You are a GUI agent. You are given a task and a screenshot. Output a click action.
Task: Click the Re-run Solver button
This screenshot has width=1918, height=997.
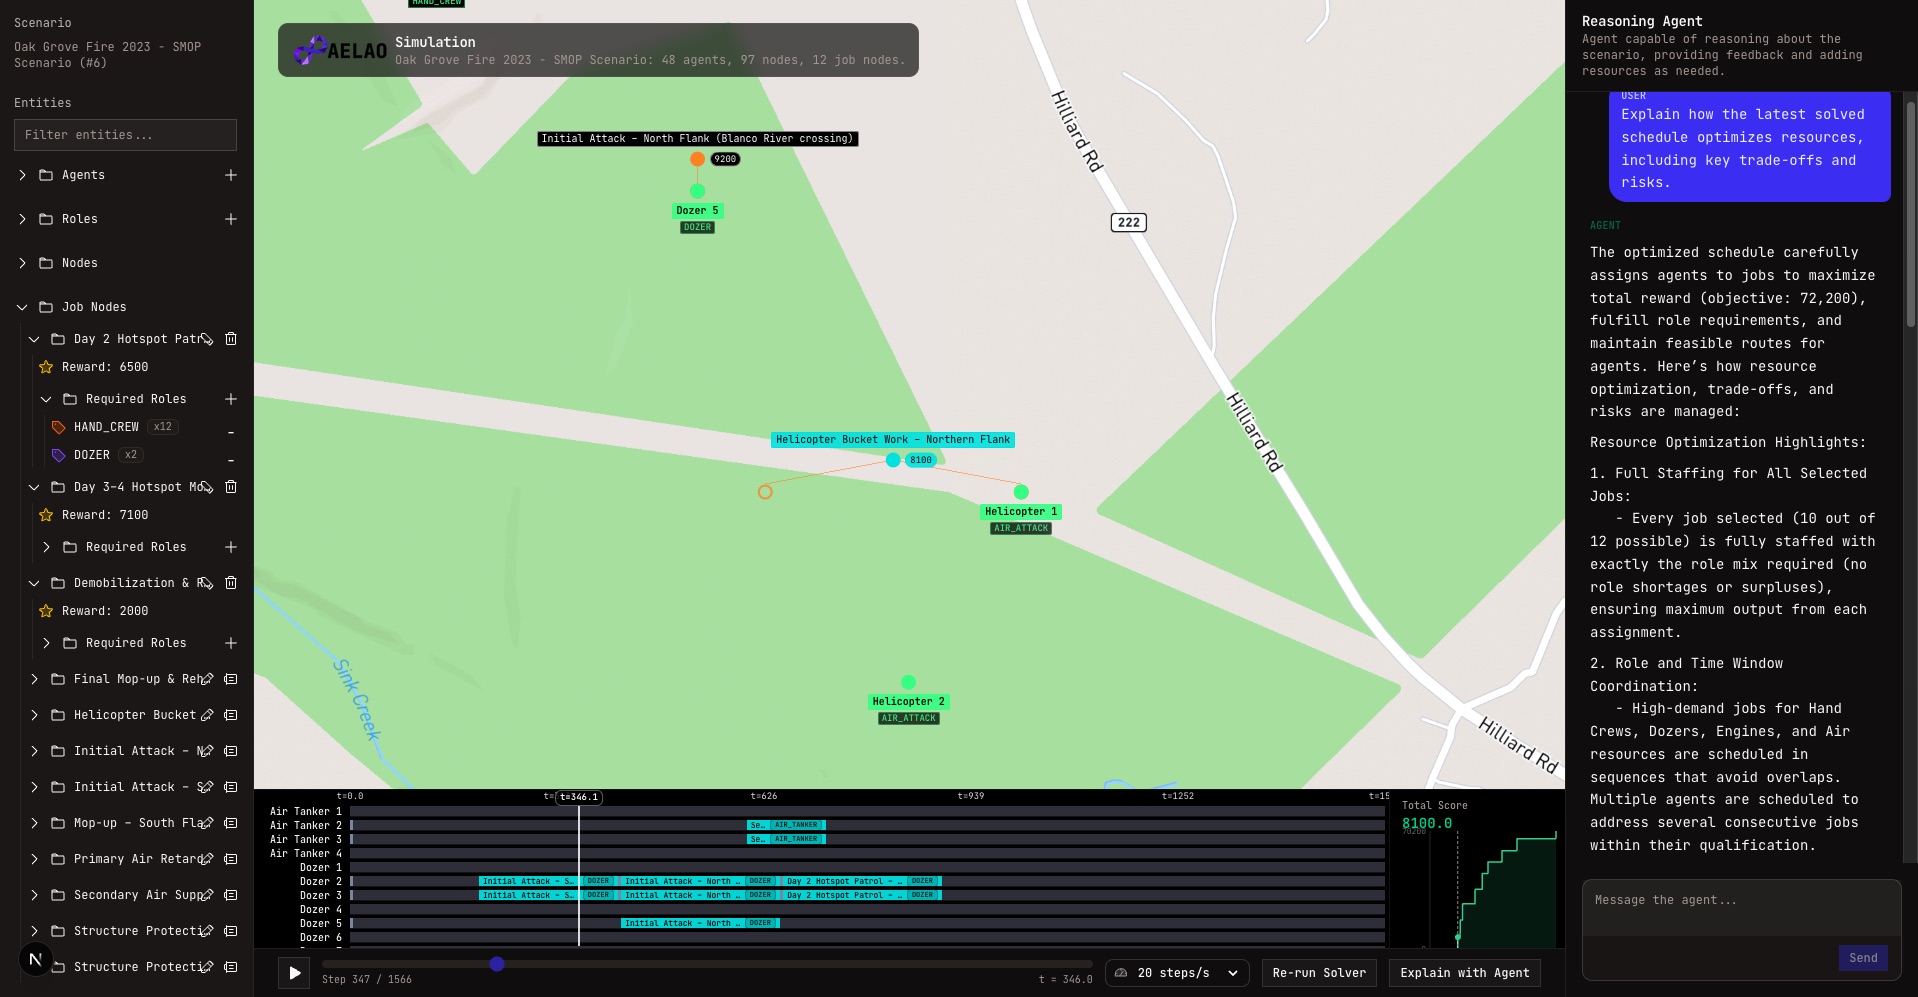(1319, 973)
